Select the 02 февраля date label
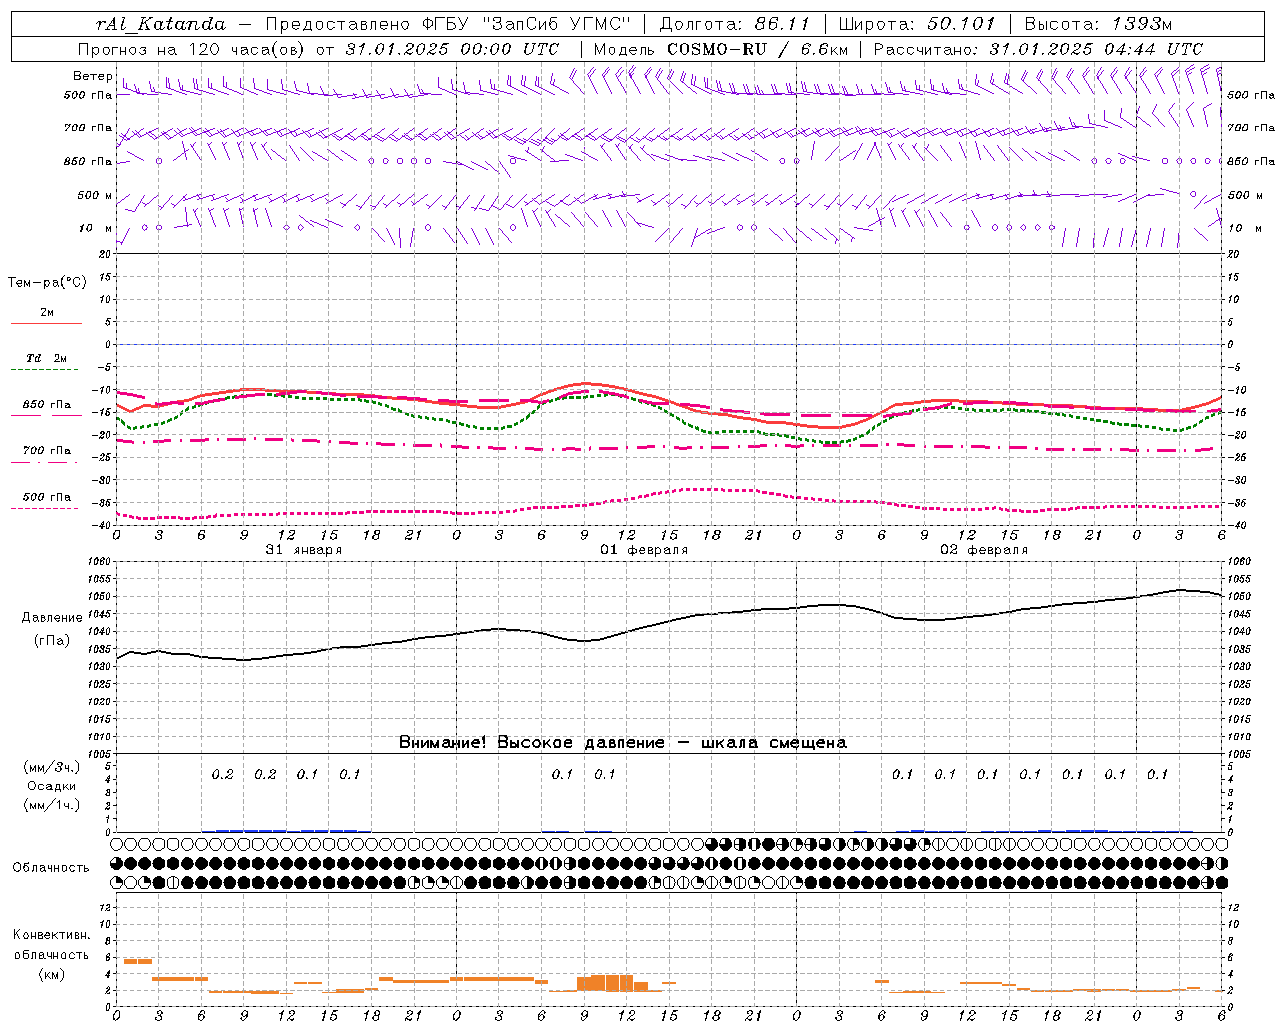This screenshot has height=1024, width=1280. click(x=984, y=550)
